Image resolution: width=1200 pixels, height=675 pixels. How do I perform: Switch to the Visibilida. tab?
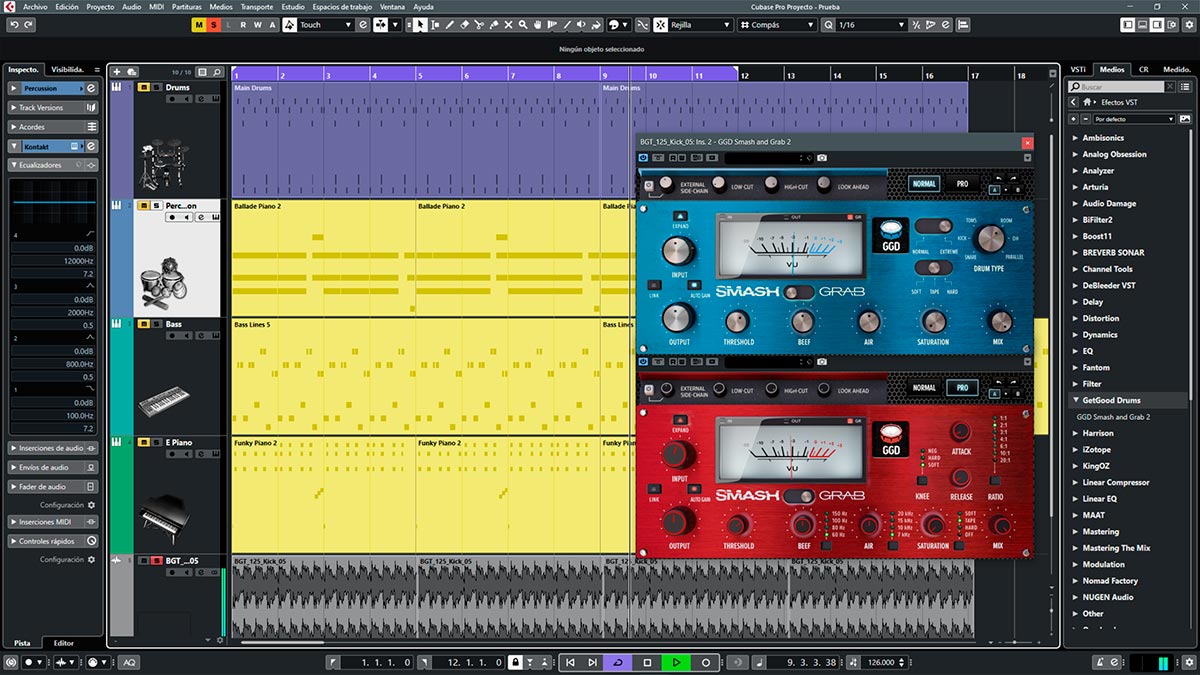coord(69,69)
